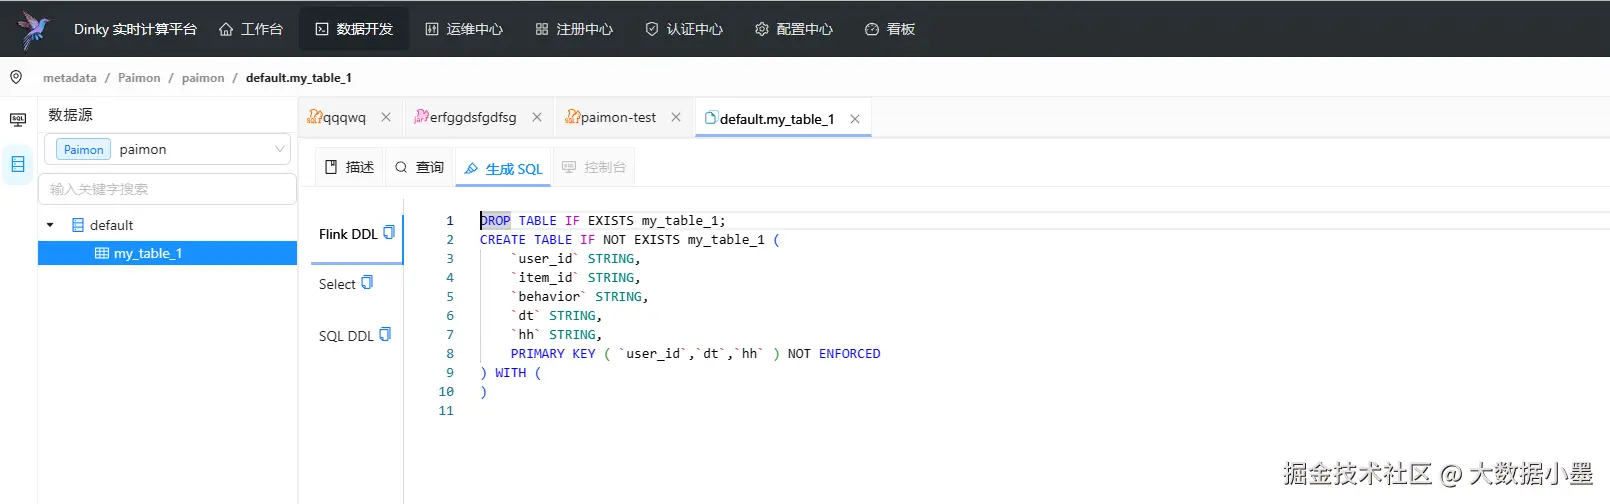Image resolution: width=1610 pixels, height=504 pixels.
Task: Click CREATE keyword in line 2
Action: 503,239
